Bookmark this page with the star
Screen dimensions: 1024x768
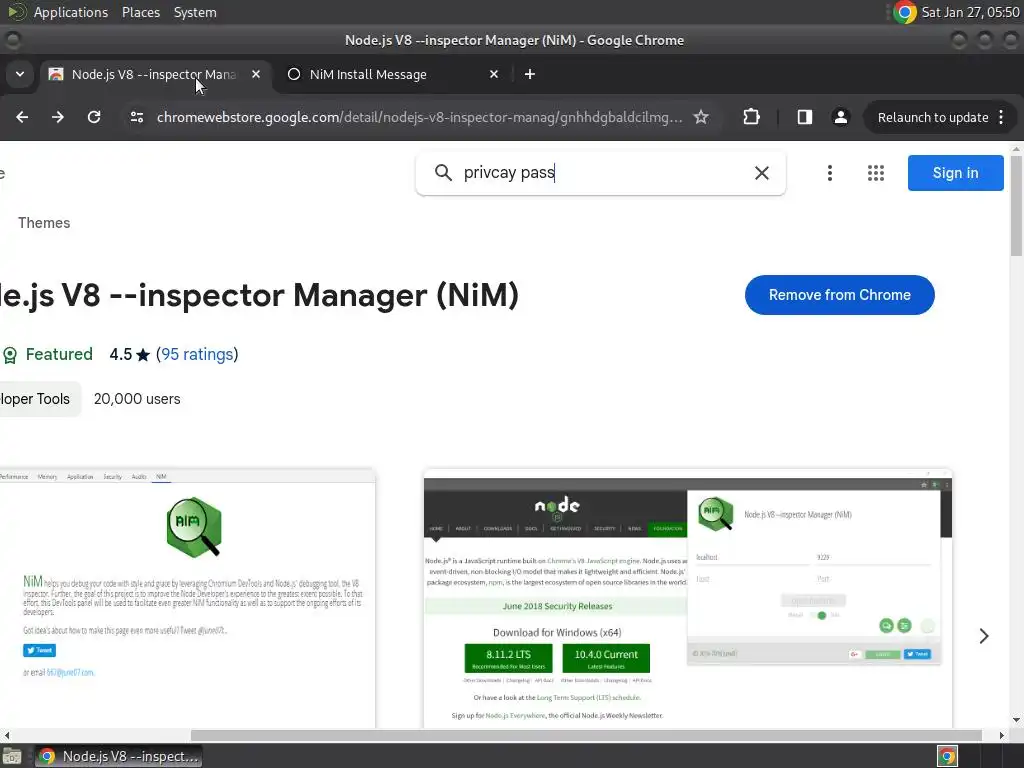701,117
